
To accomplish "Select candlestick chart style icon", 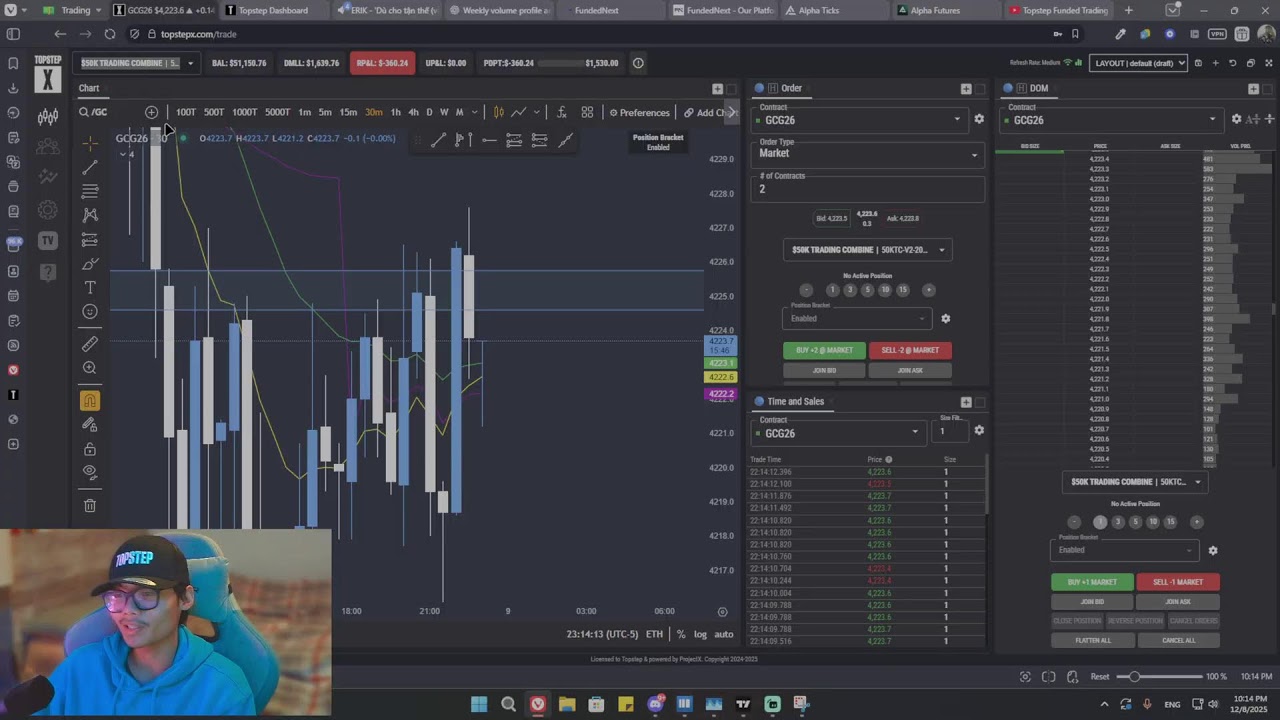I will [498, 112].
